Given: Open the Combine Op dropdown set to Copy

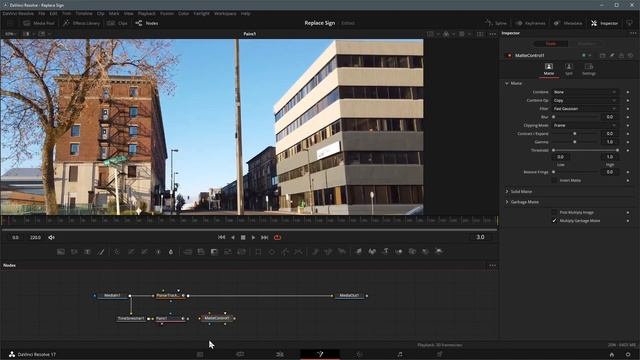Looking at the screenshot, I should point(584,100).
